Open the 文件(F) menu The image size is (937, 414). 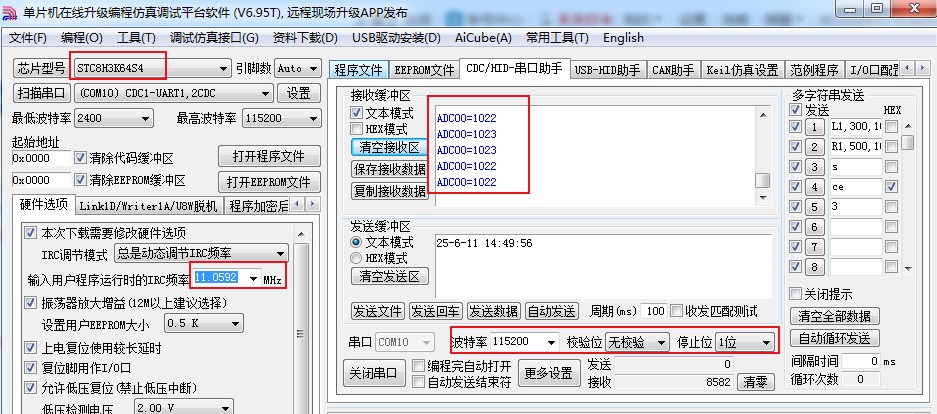[x=27, y=38]
